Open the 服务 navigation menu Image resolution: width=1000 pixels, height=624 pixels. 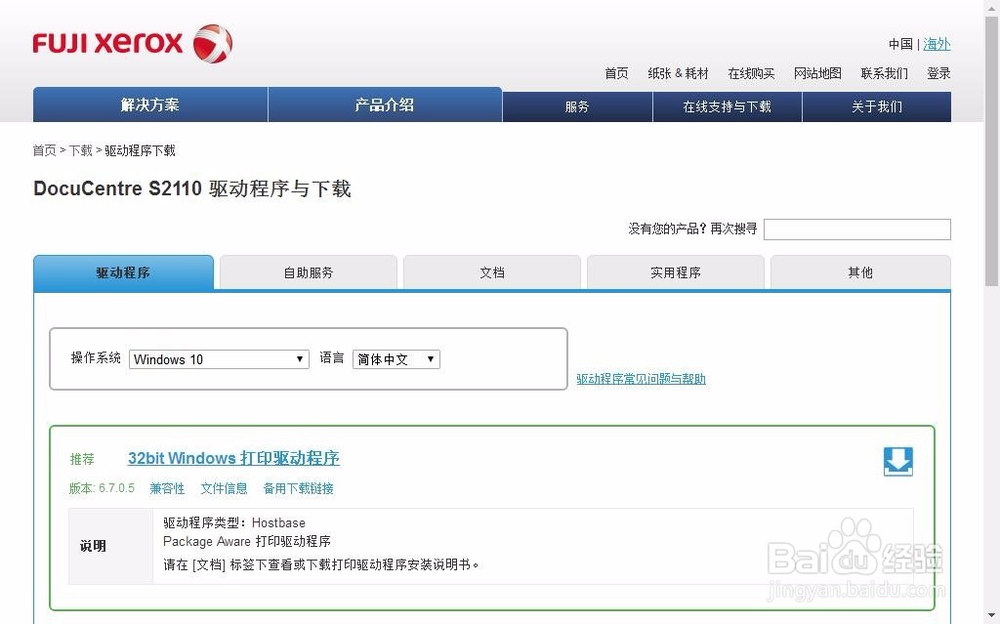577,107
